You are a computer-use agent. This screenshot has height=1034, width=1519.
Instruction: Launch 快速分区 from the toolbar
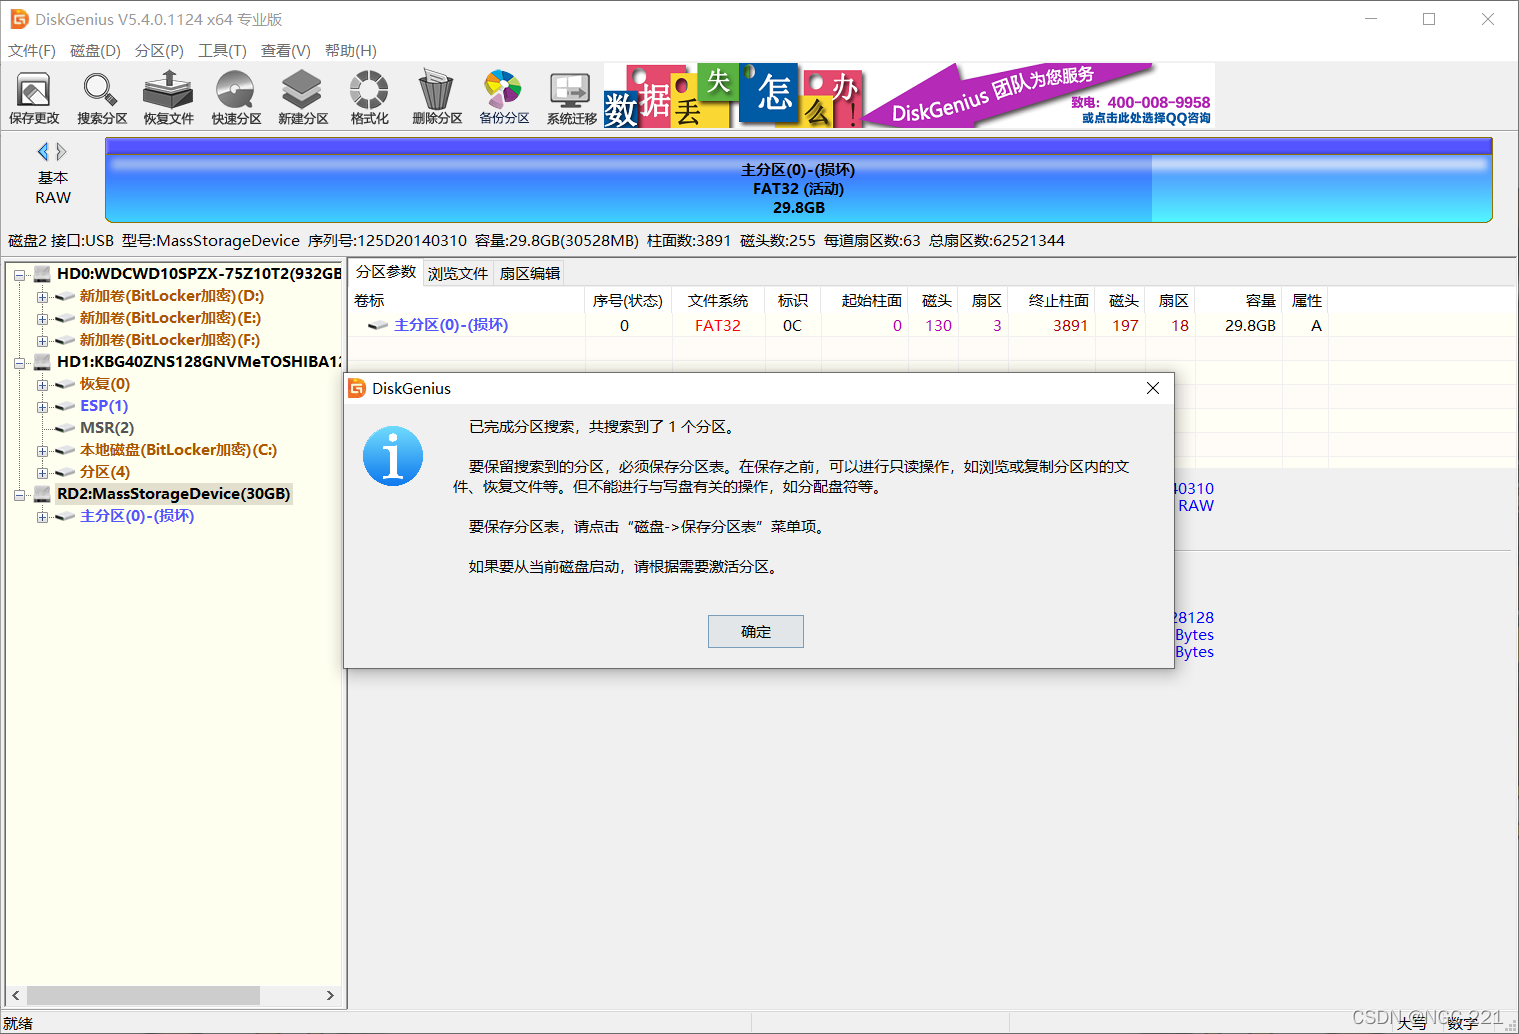pyautogui.click(x=236, y=98)
